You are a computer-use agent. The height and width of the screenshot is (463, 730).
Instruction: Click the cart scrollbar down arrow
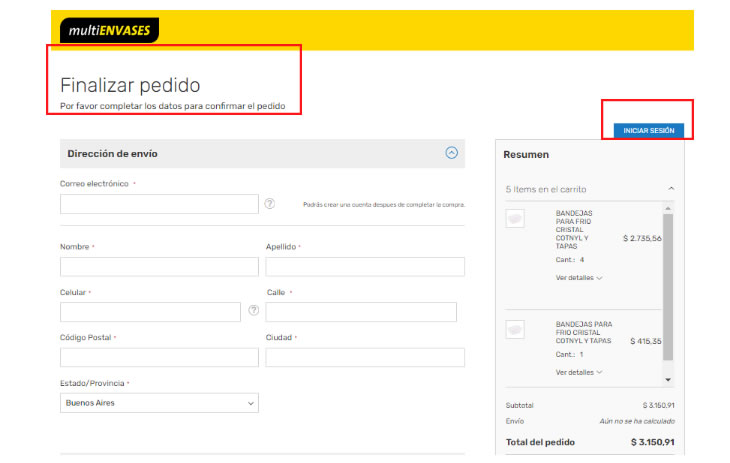[x=668, y=380]
